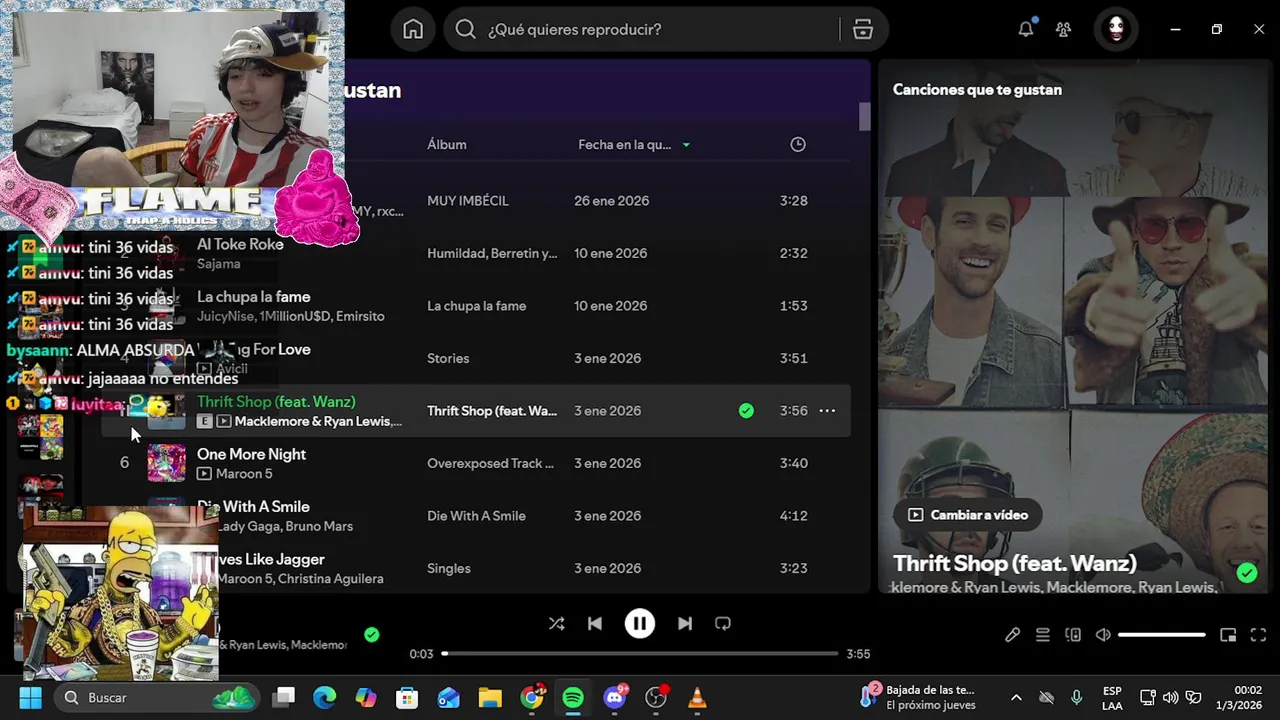Open the play queue icon
The width and height of the screenshot is (1280, 720).
1043,635
